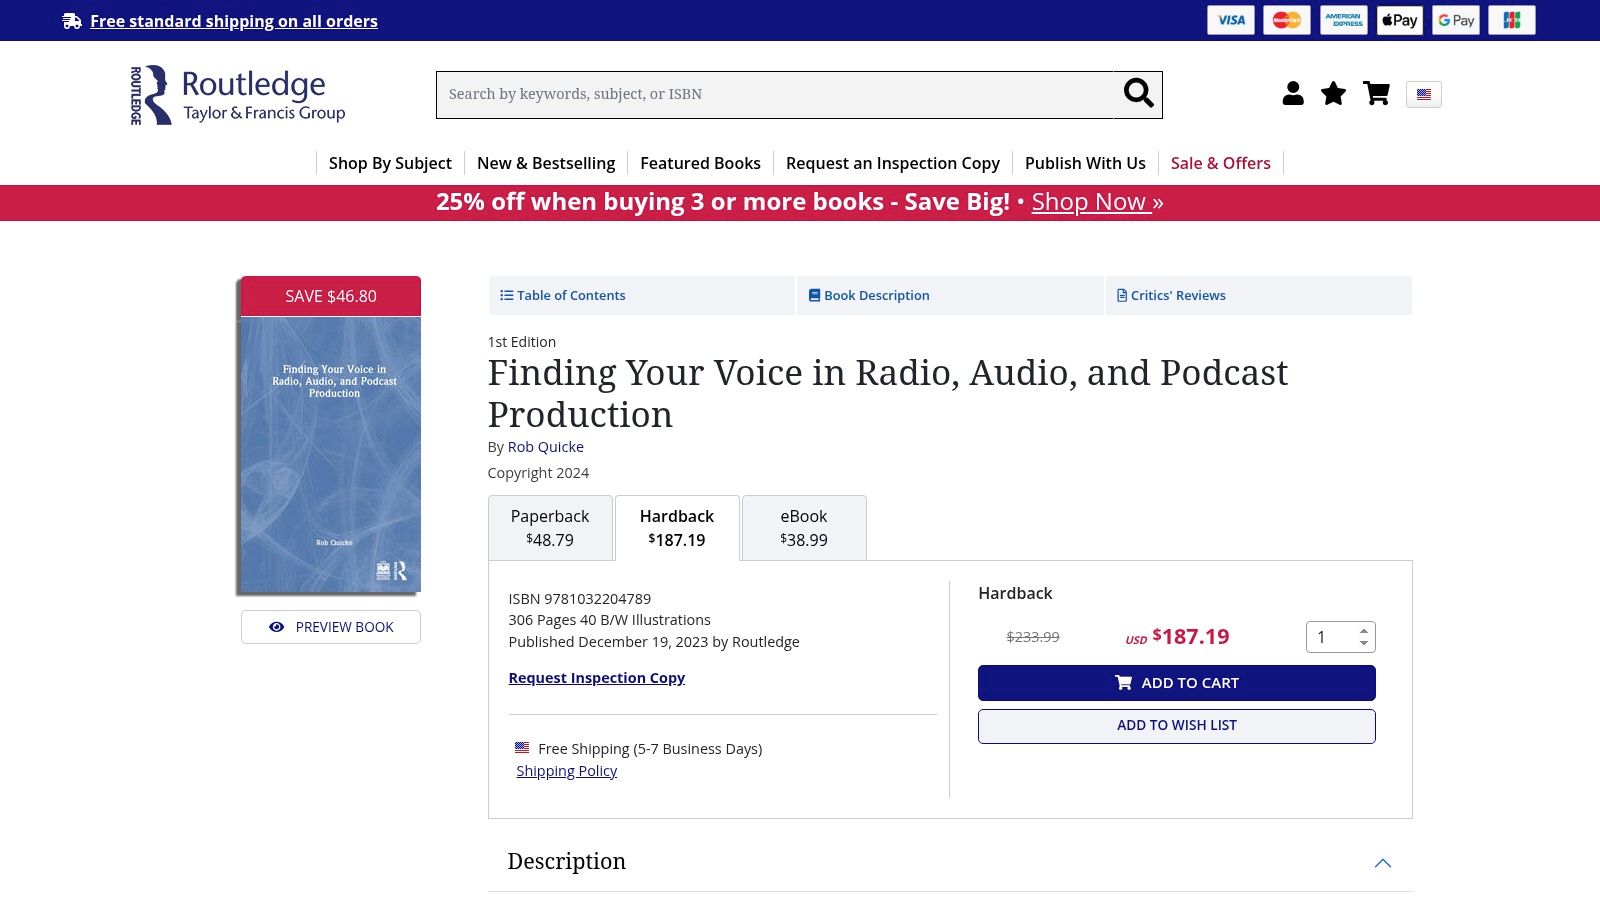Click the Apple Pay icon
Viewport: 1600px width, 900px height.
pos(1400,20)
